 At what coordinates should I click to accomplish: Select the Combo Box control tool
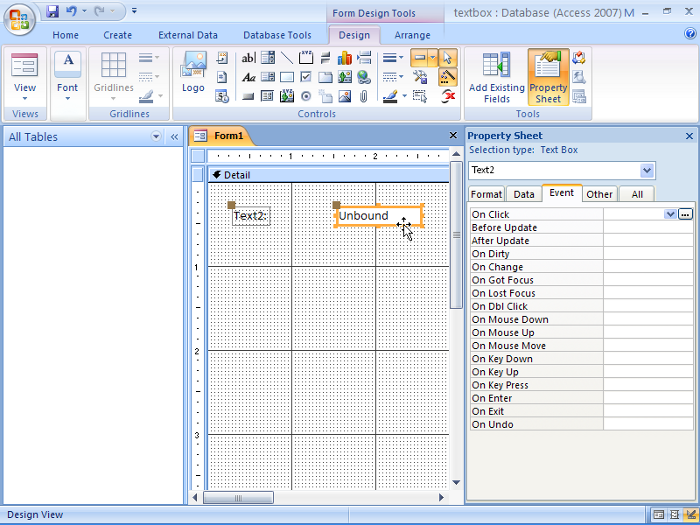coord(268,58)
